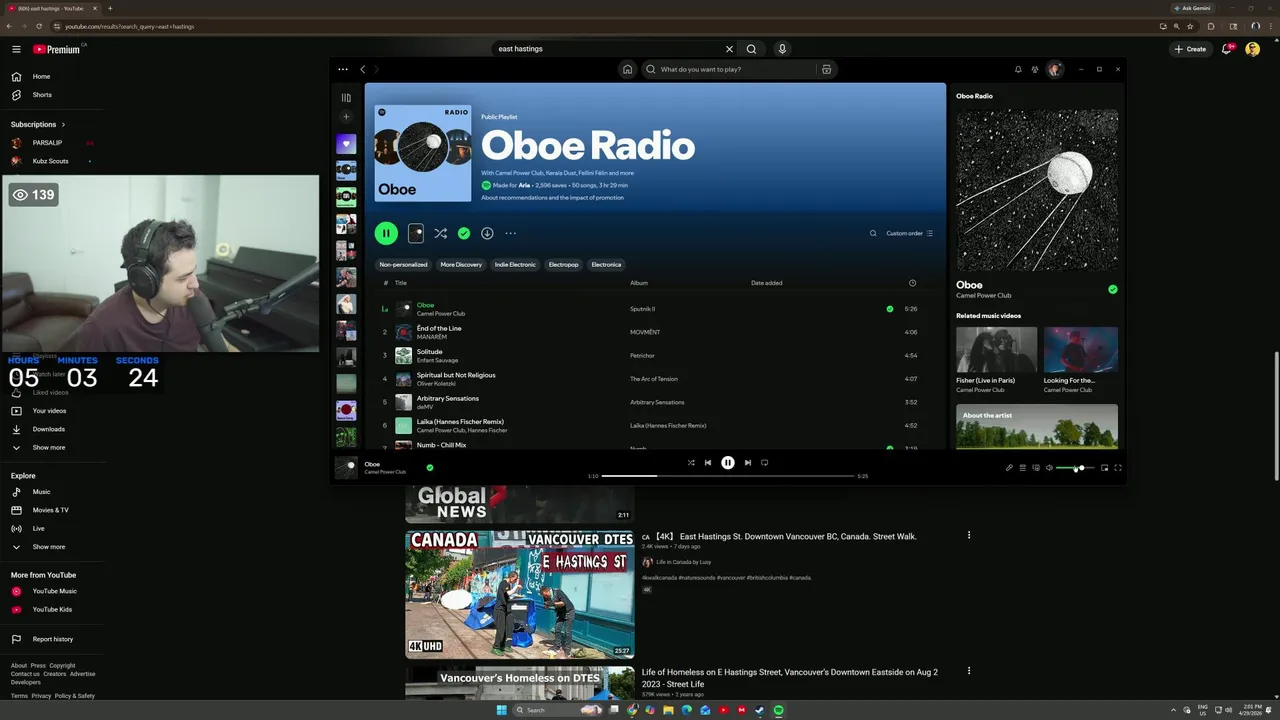
Task: Select the Electropop filter chip
Action: point(563,265)
